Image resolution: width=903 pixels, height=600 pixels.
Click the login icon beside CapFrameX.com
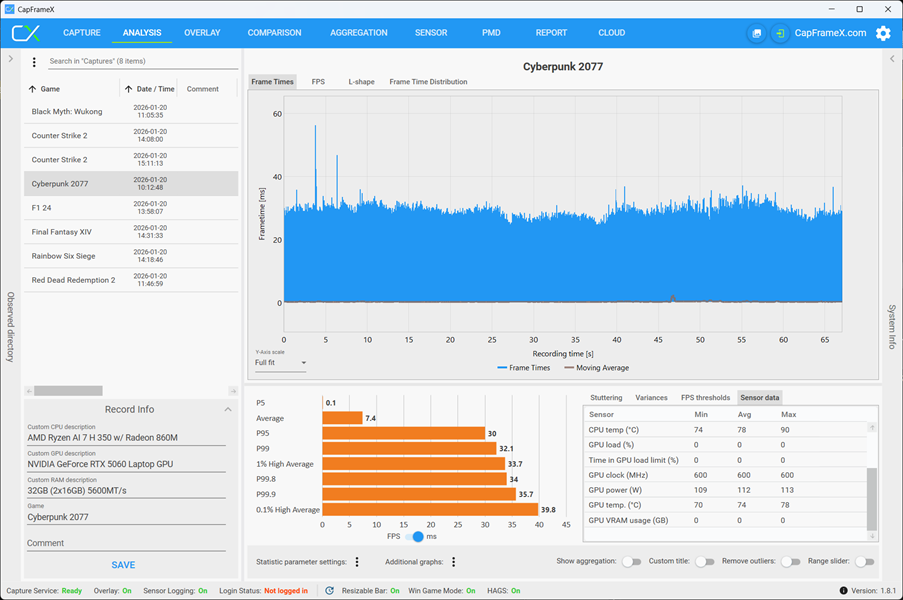click(780, 33)
